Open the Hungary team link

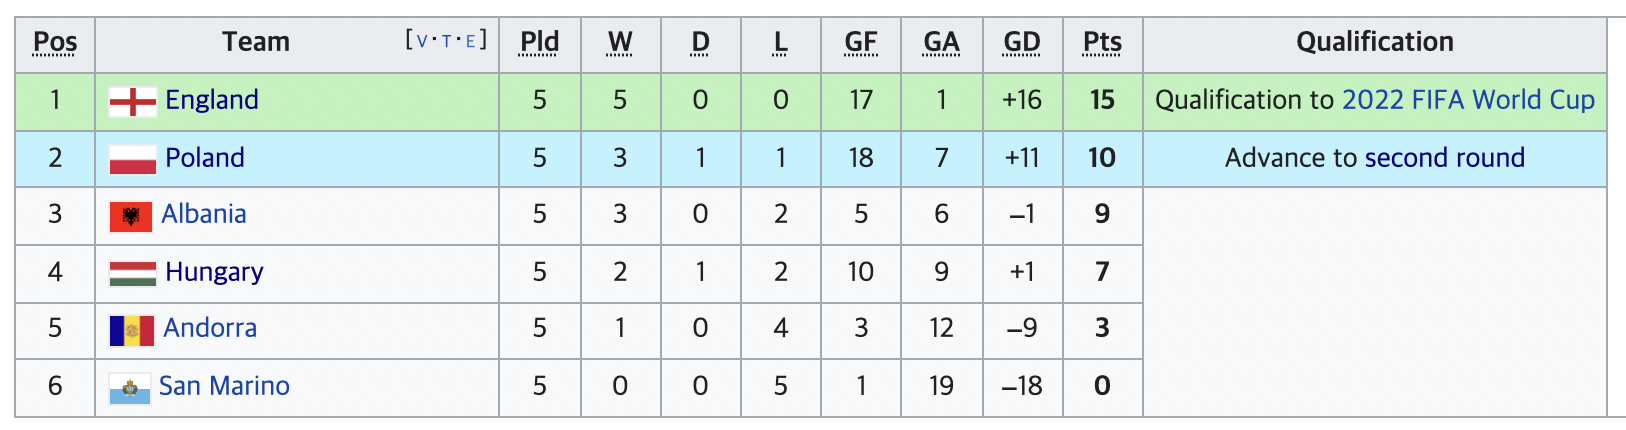tap(214, 272)
